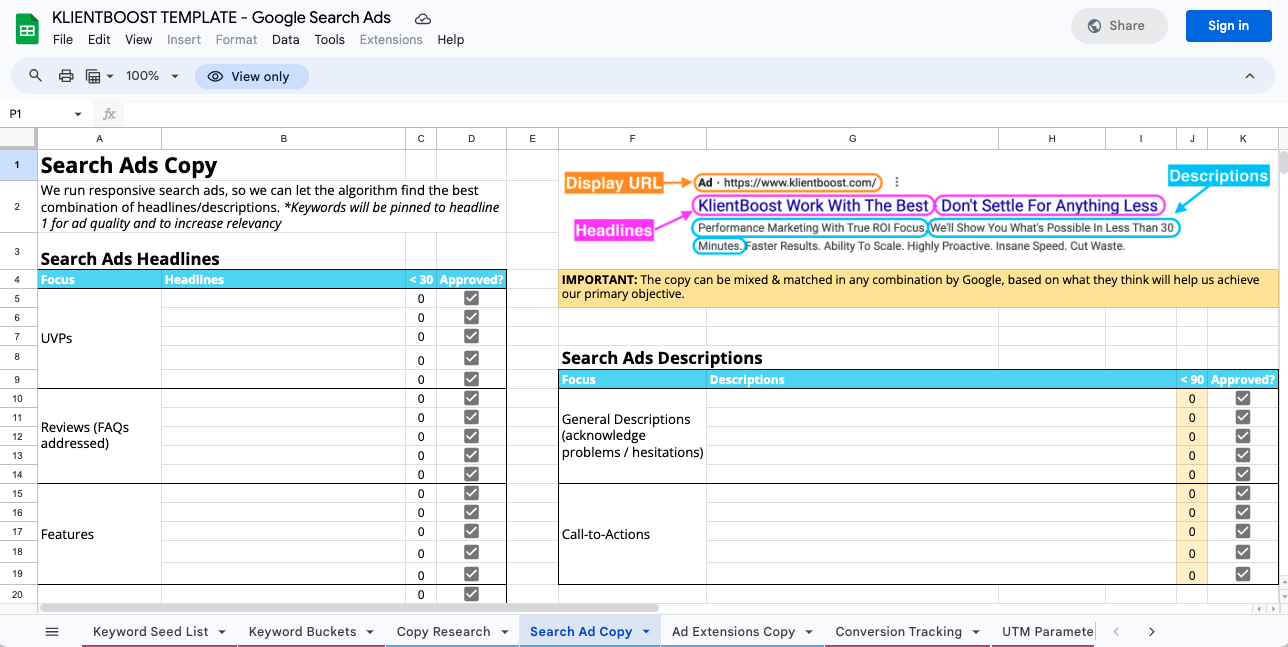Image resolution: width=1288 pixels, height=647 pixels.
Task: Toggle Approved checkbox in row 20 headlines
Action: 471,594
